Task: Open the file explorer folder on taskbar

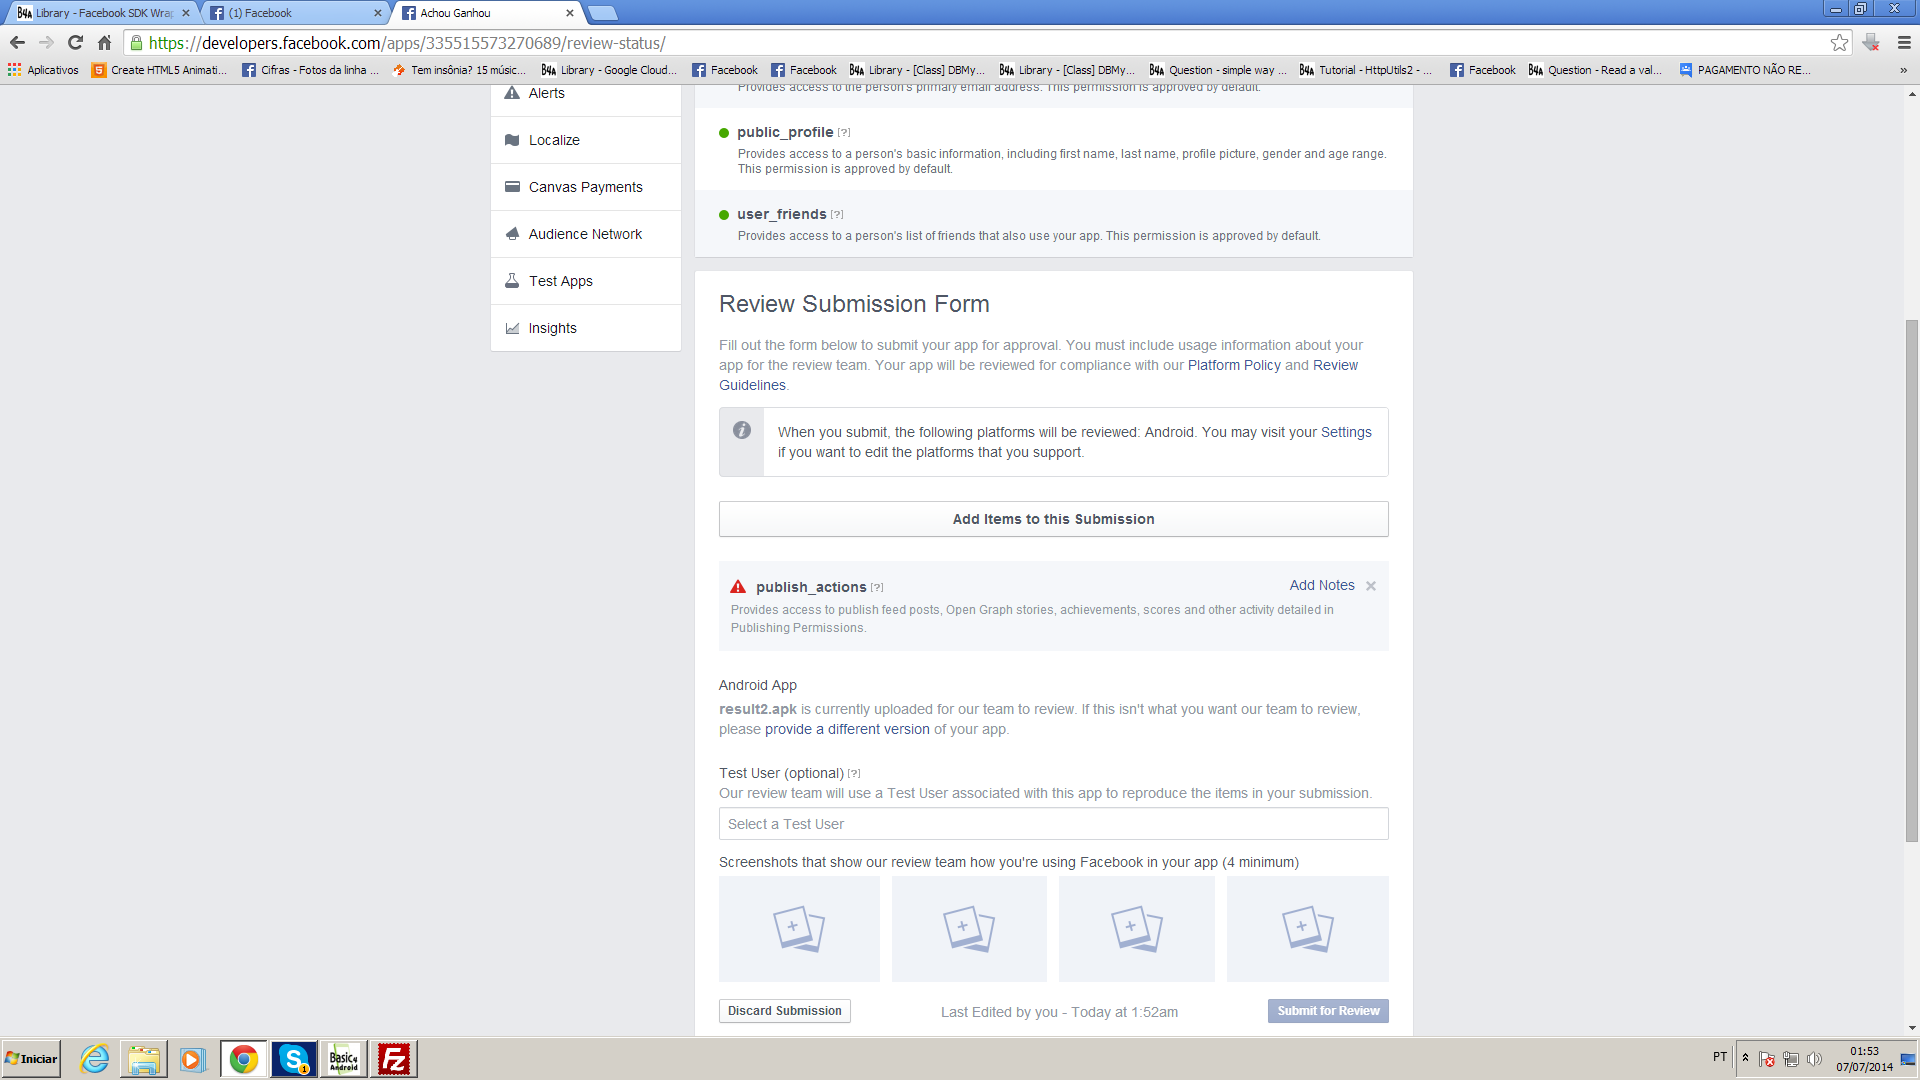Action: click(x=144, y=1059)
